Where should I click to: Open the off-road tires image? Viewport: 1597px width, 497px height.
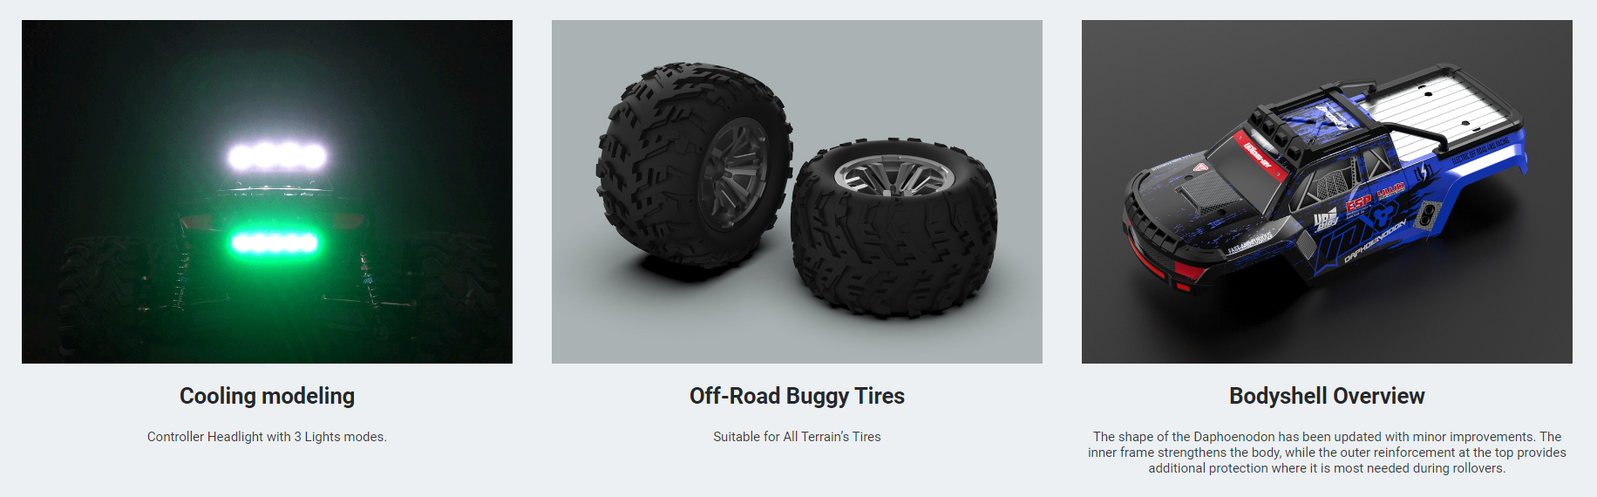point(797,191)
